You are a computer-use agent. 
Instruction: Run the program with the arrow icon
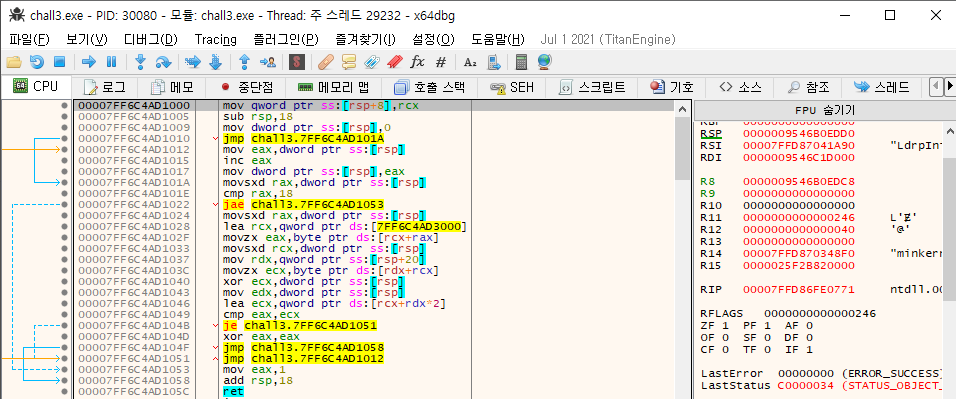(89, 62)
